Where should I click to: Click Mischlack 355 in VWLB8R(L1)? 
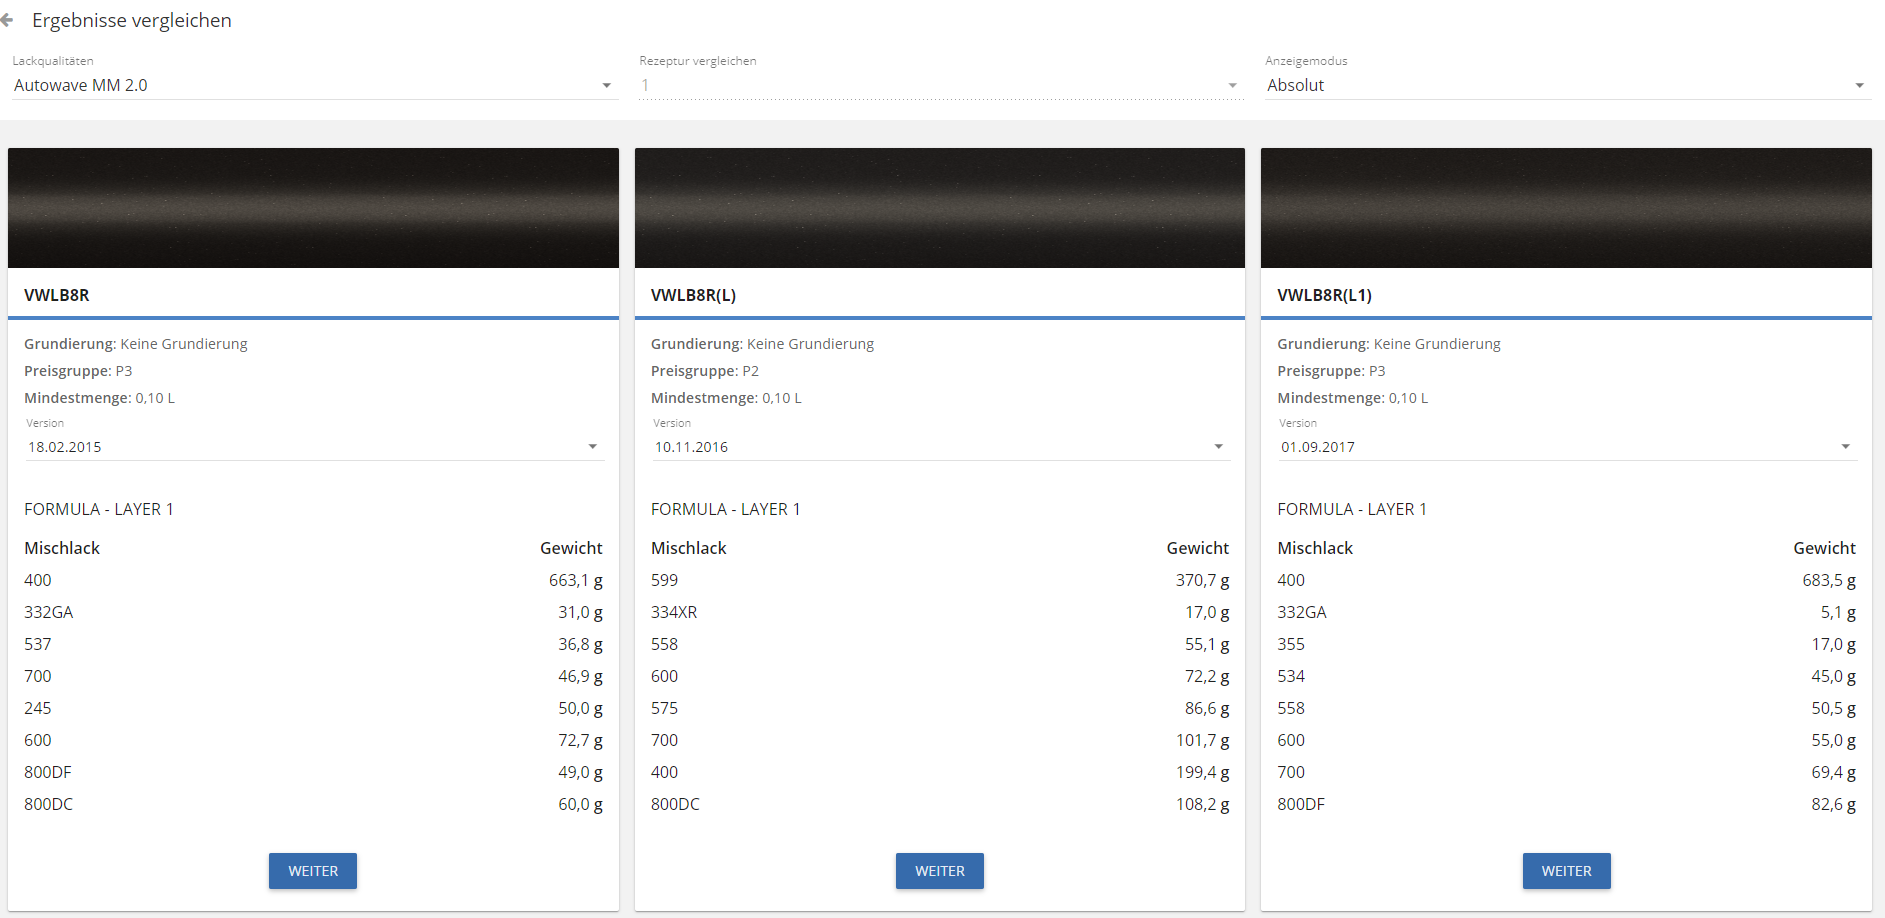tap(1291, 644)
